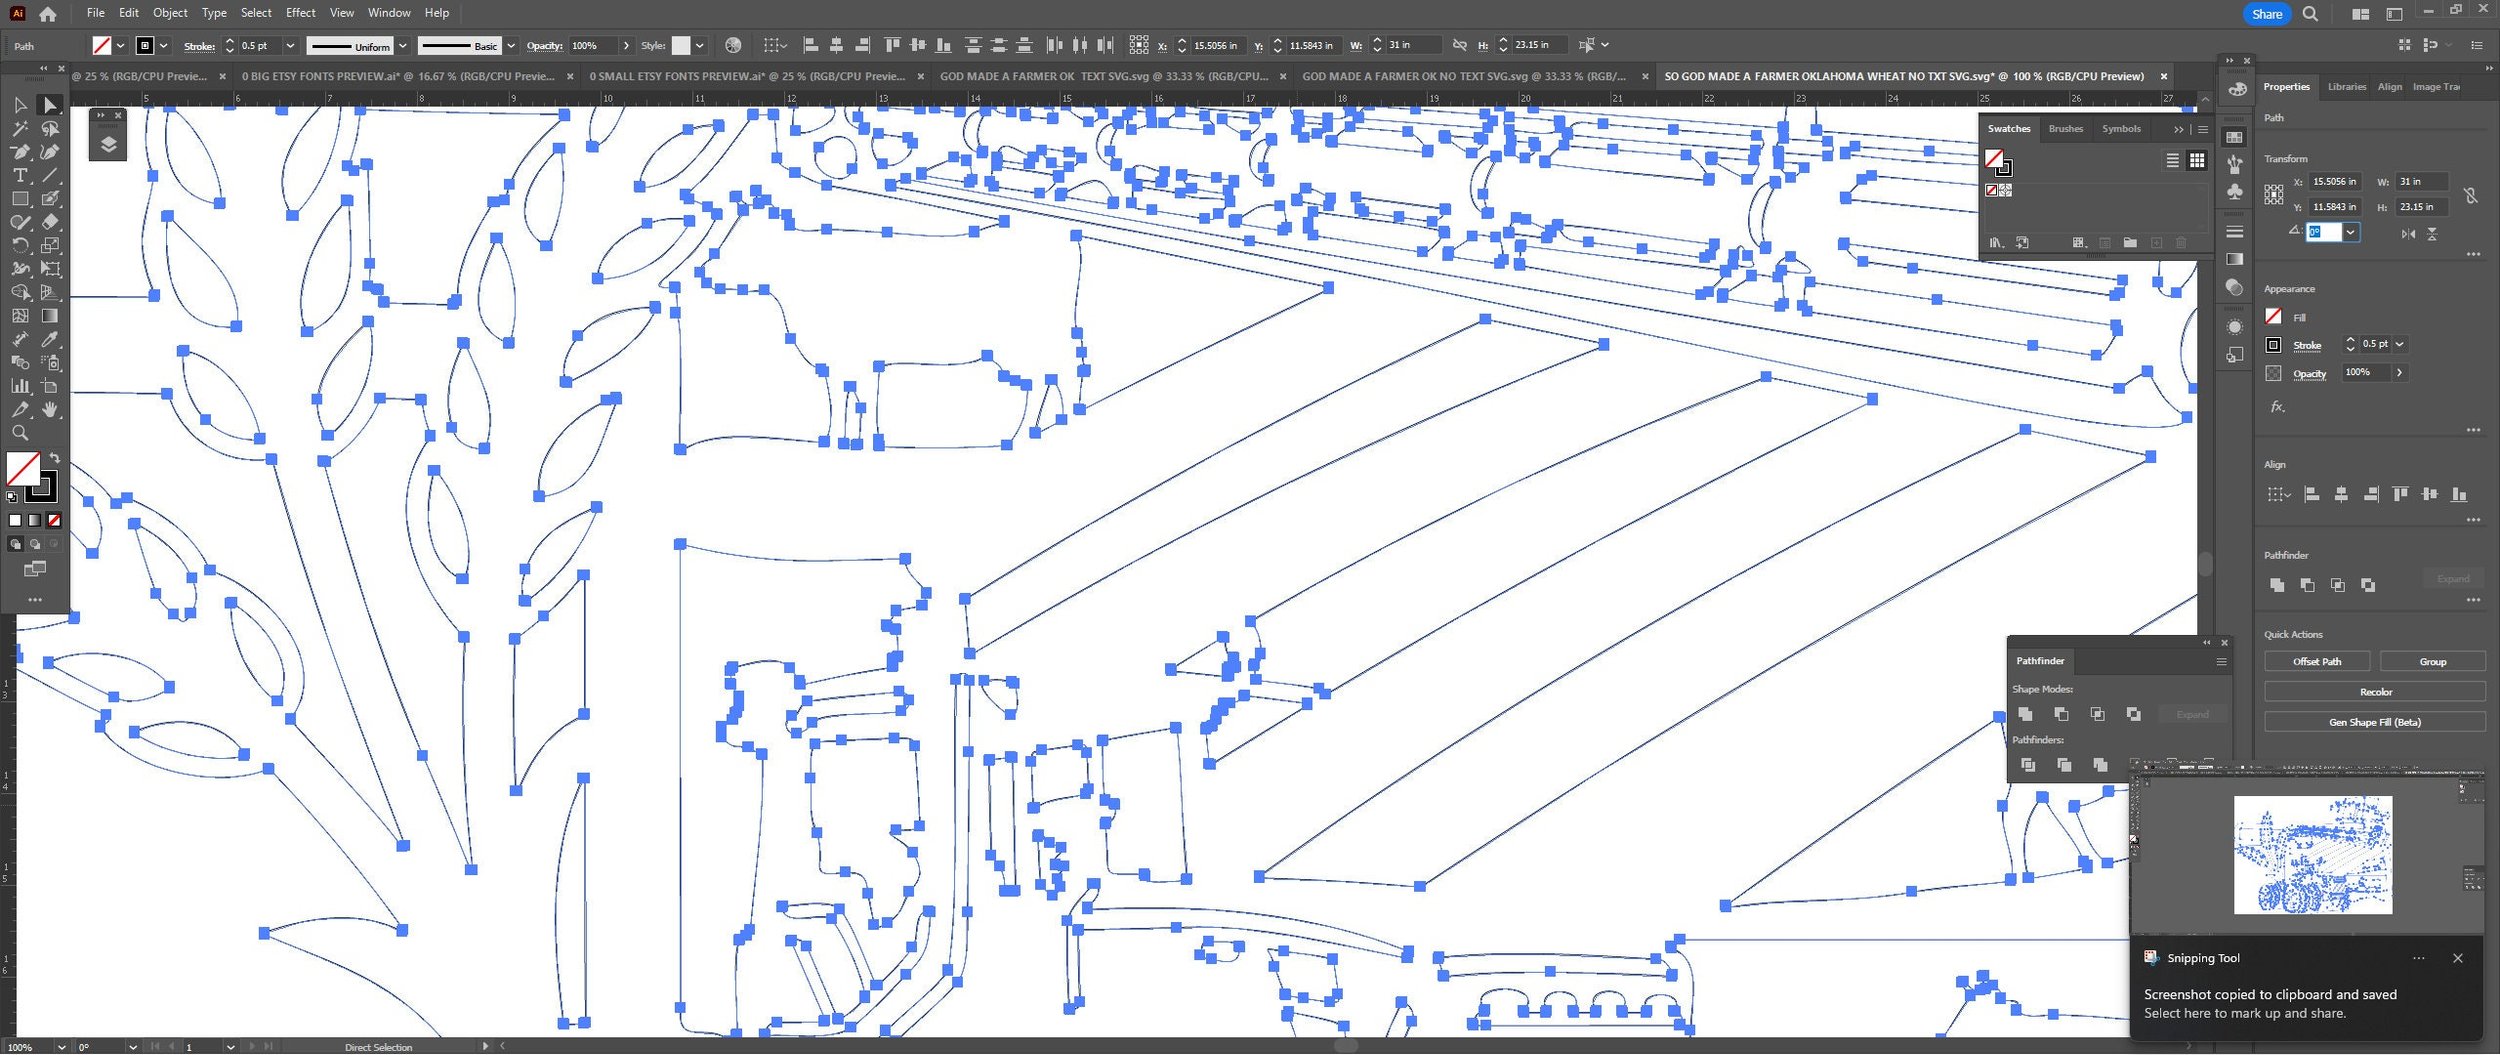Open the Uniform width profile dropdown
The height and width of the screenshot is (1055, 2500).
tap(402, 46)
